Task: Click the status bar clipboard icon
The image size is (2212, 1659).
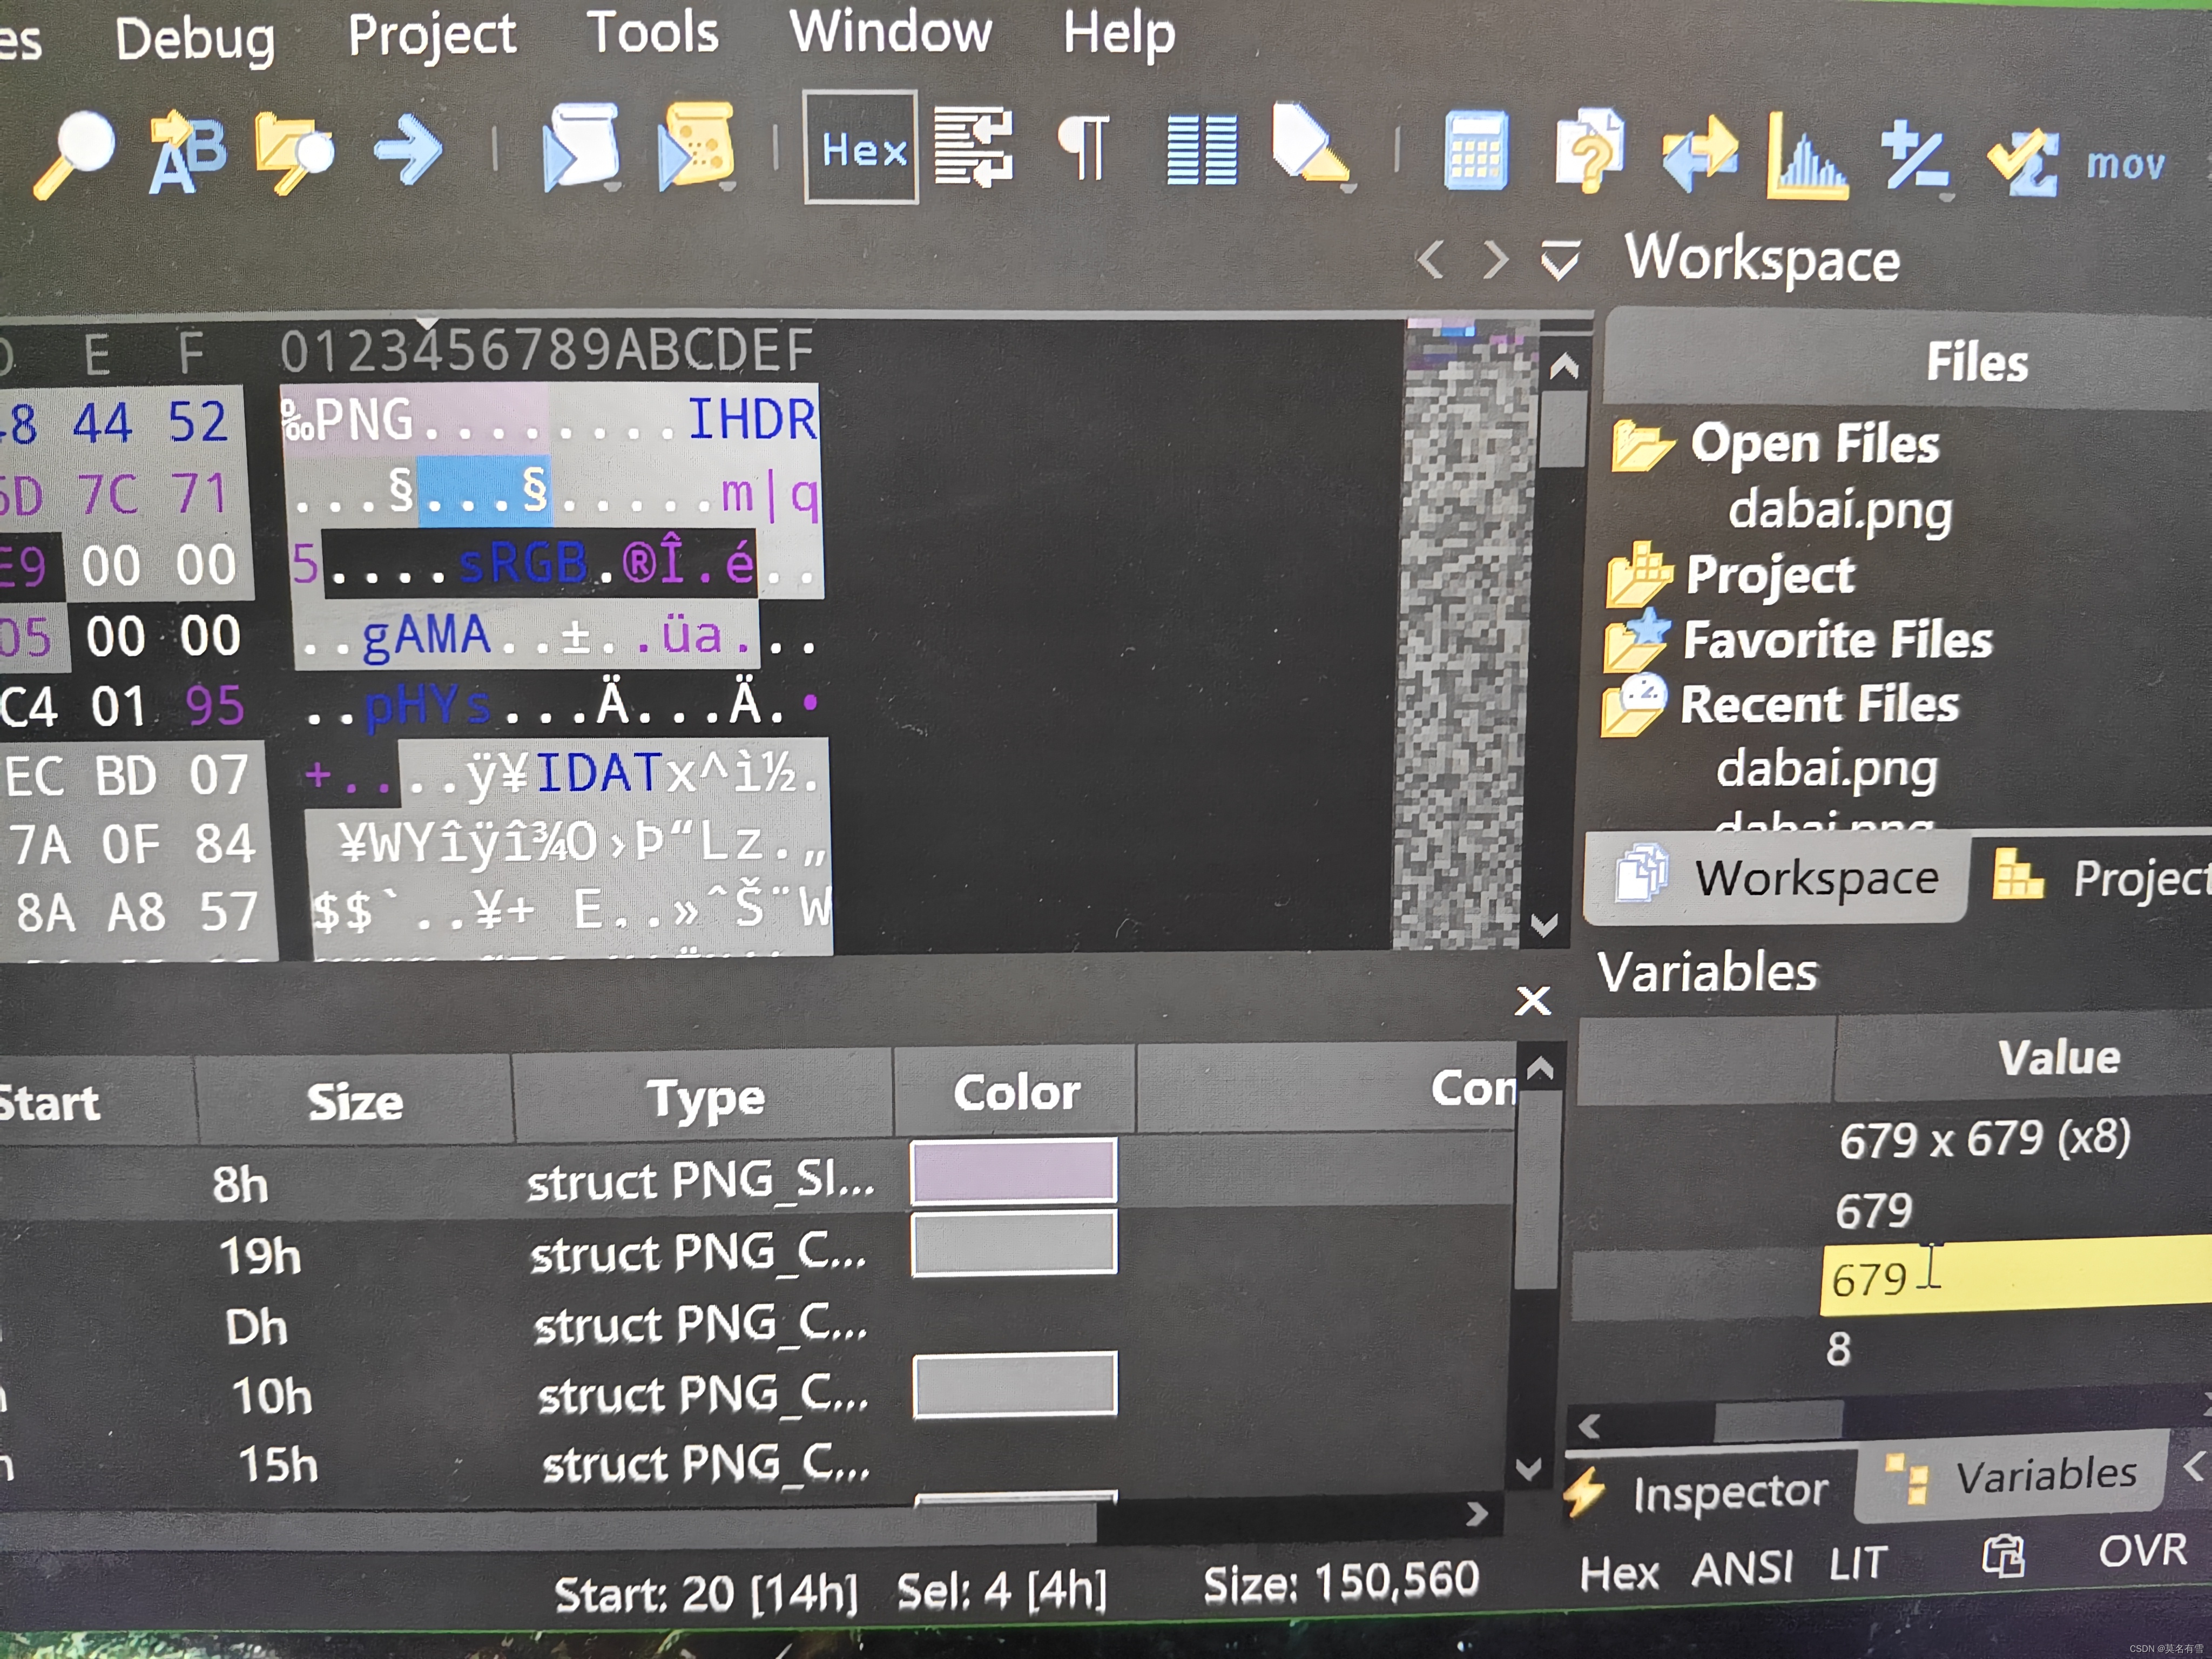Action: (2003, 1556)
